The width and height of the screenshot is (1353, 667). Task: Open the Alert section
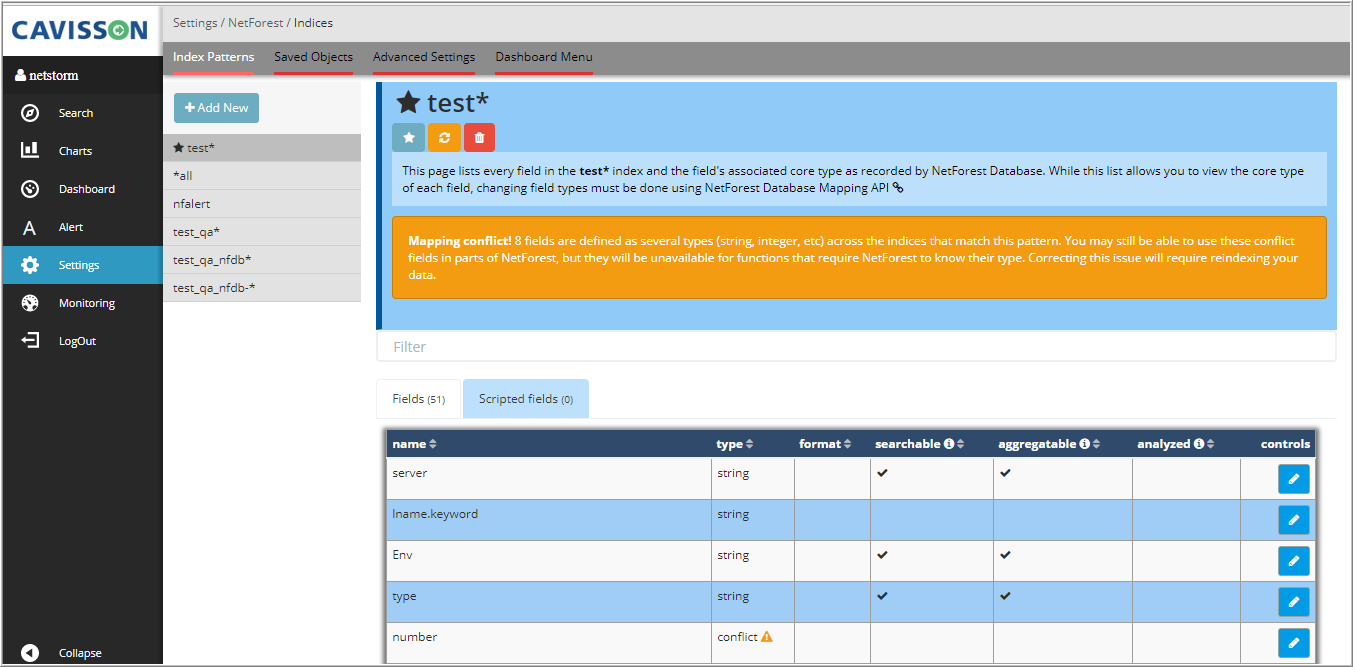pos(82,227)
